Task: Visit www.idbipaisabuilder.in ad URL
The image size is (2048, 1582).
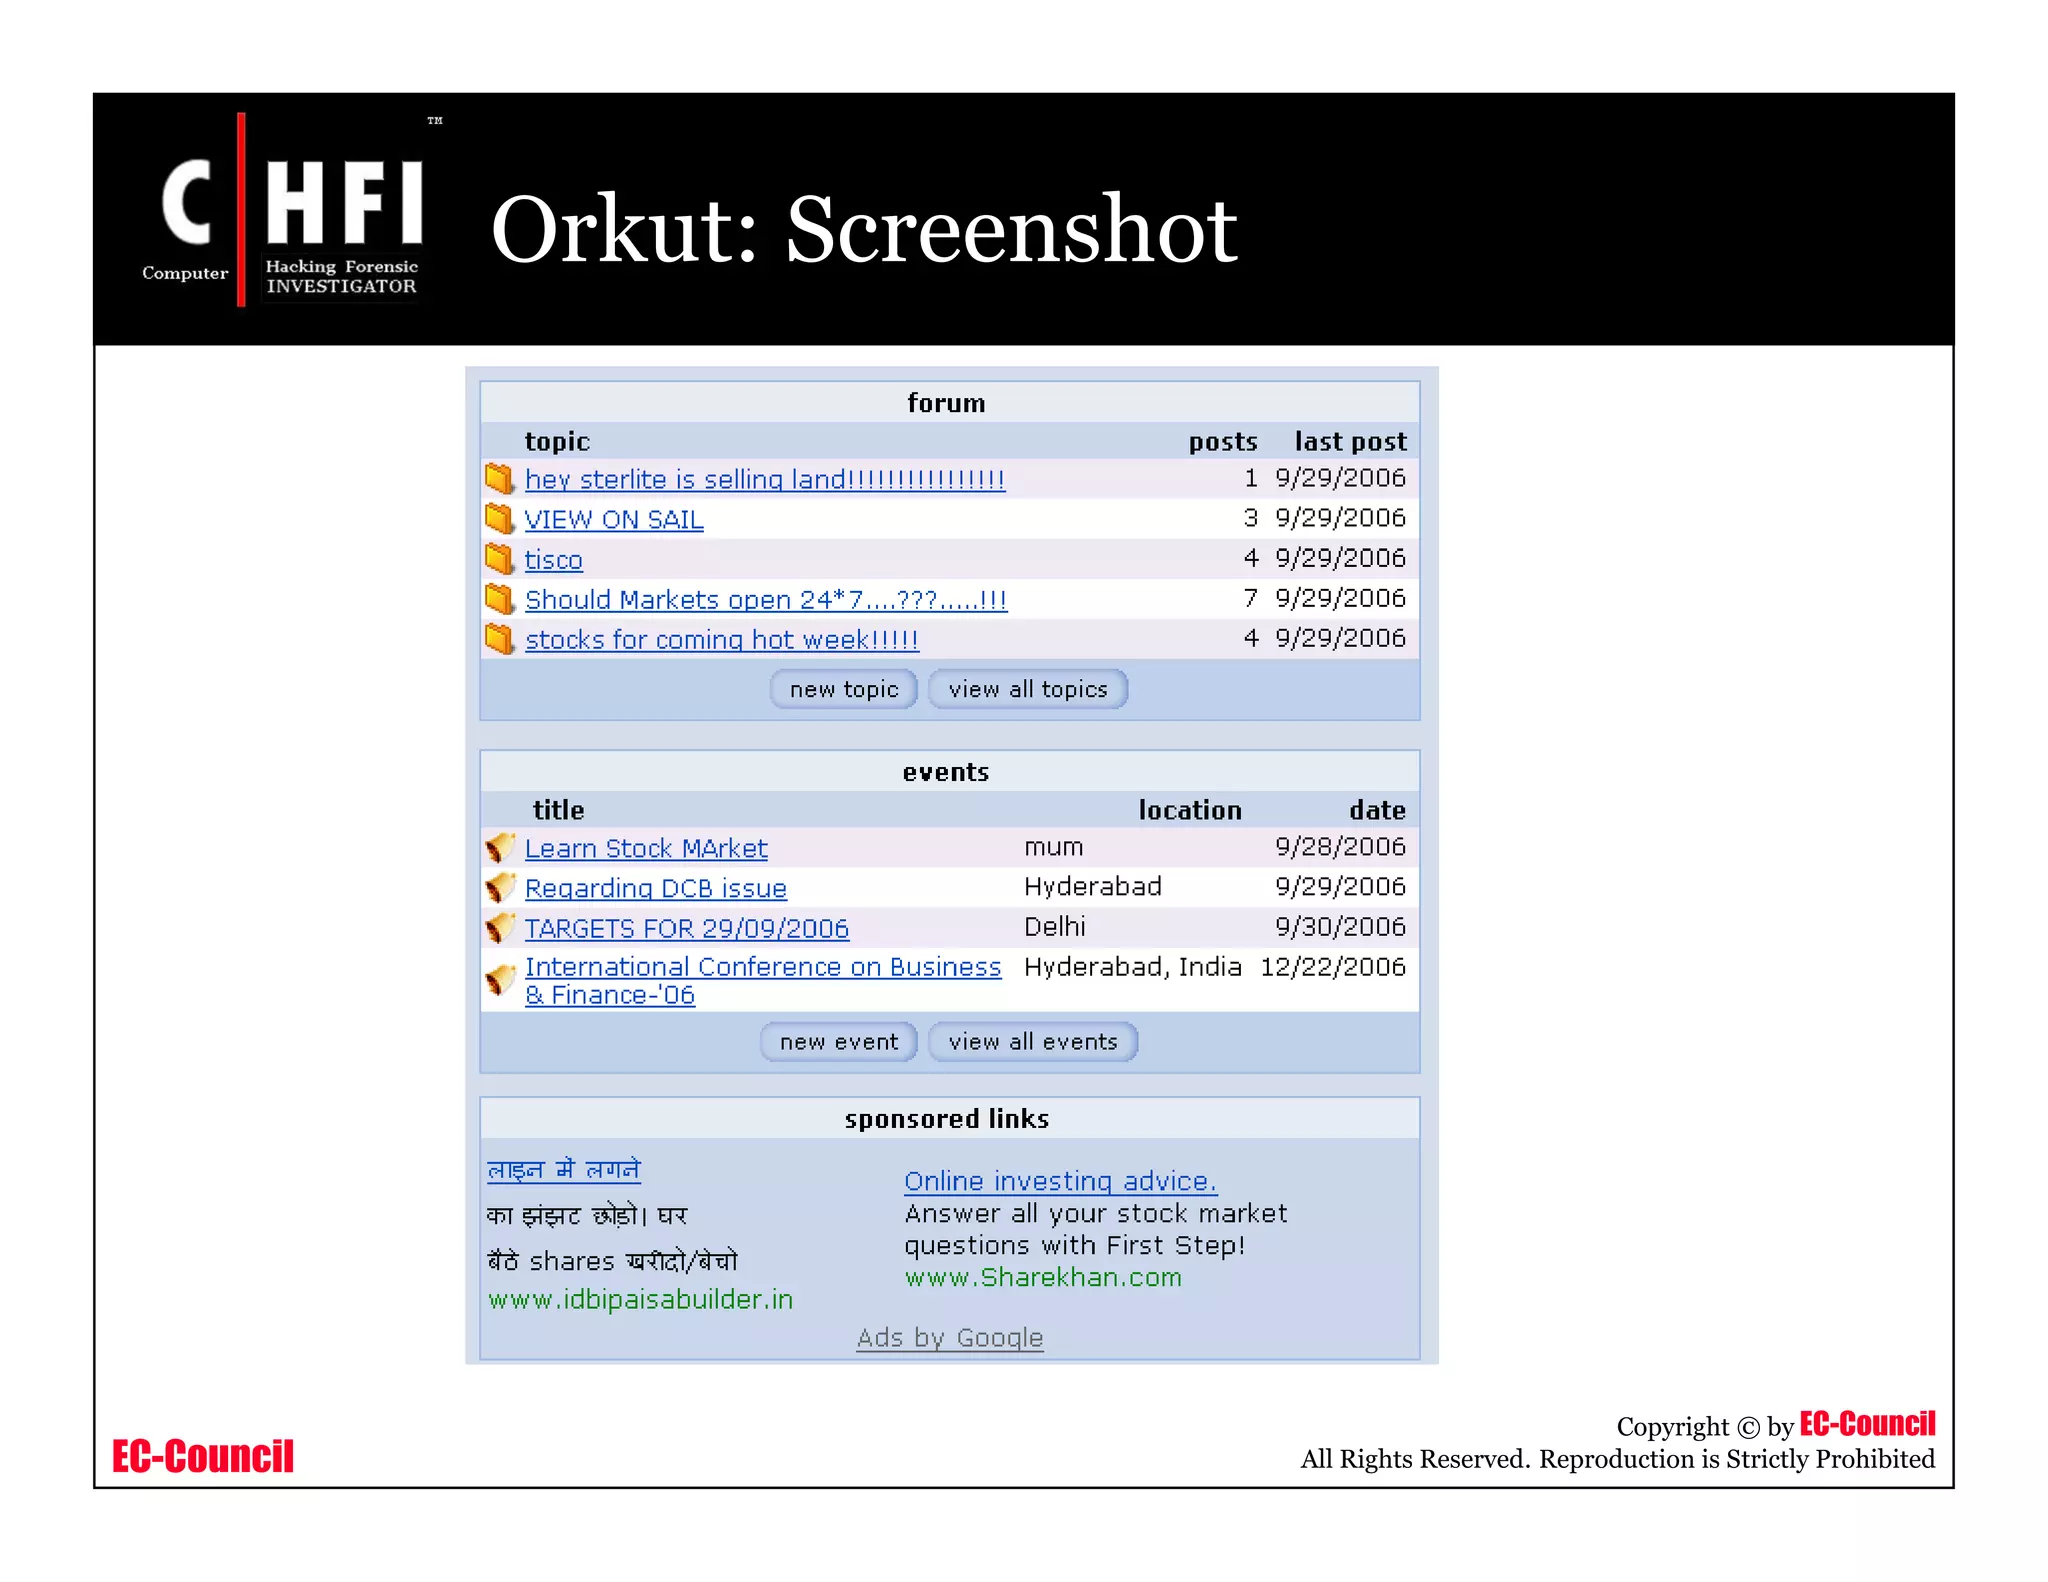Action: pyautogui.click(x=640, y=1300)
